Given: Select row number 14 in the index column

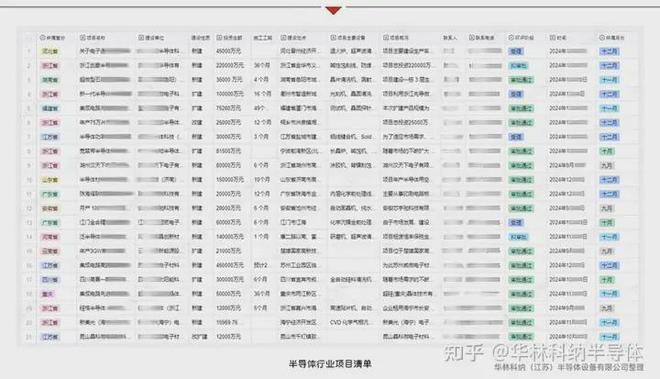Looking at the screenshot, I should [29, 237].
